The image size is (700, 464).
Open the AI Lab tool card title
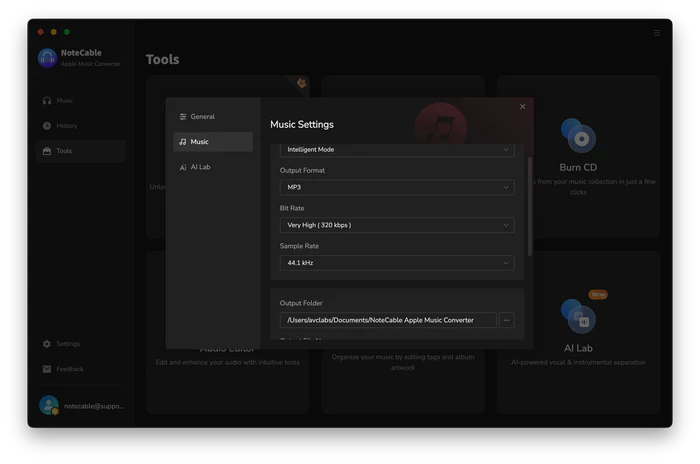(578, 348)
